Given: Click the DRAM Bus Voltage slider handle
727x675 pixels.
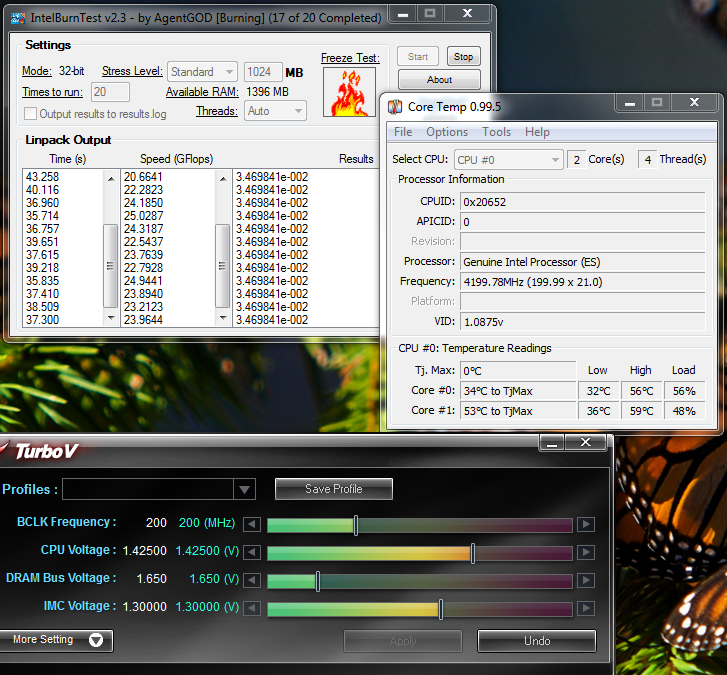Looking at the screenshot, I should (318, 581).
